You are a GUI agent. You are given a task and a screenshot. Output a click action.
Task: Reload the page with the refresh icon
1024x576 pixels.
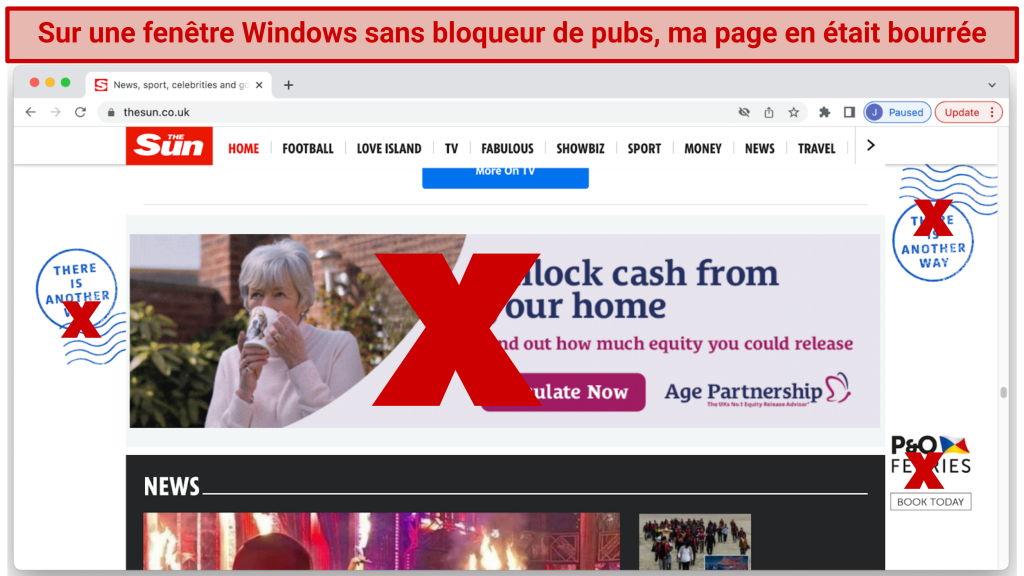80,112
